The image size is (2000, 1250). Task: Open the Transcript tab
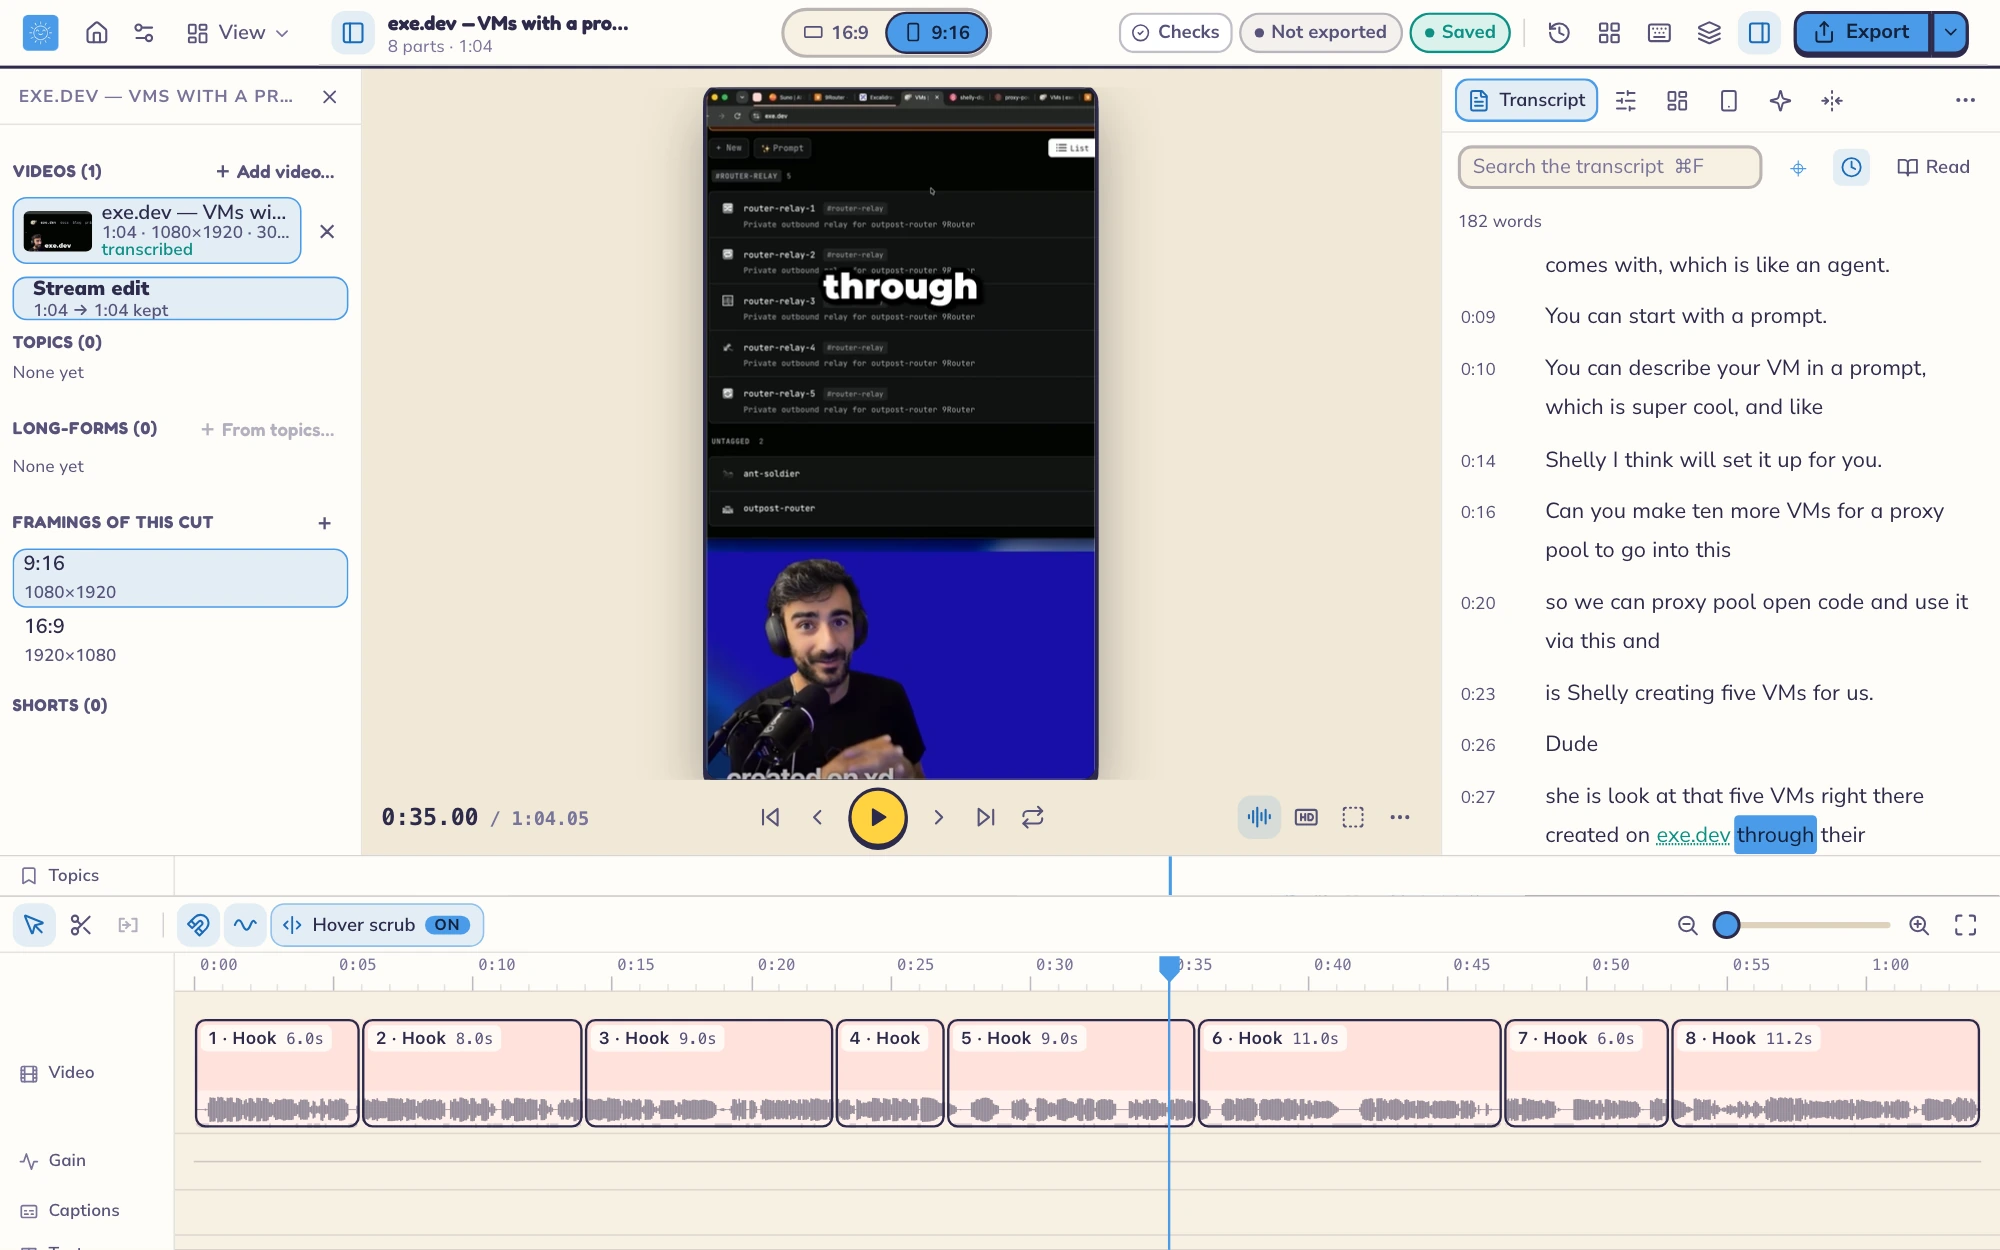click(x=1526, y=100)
